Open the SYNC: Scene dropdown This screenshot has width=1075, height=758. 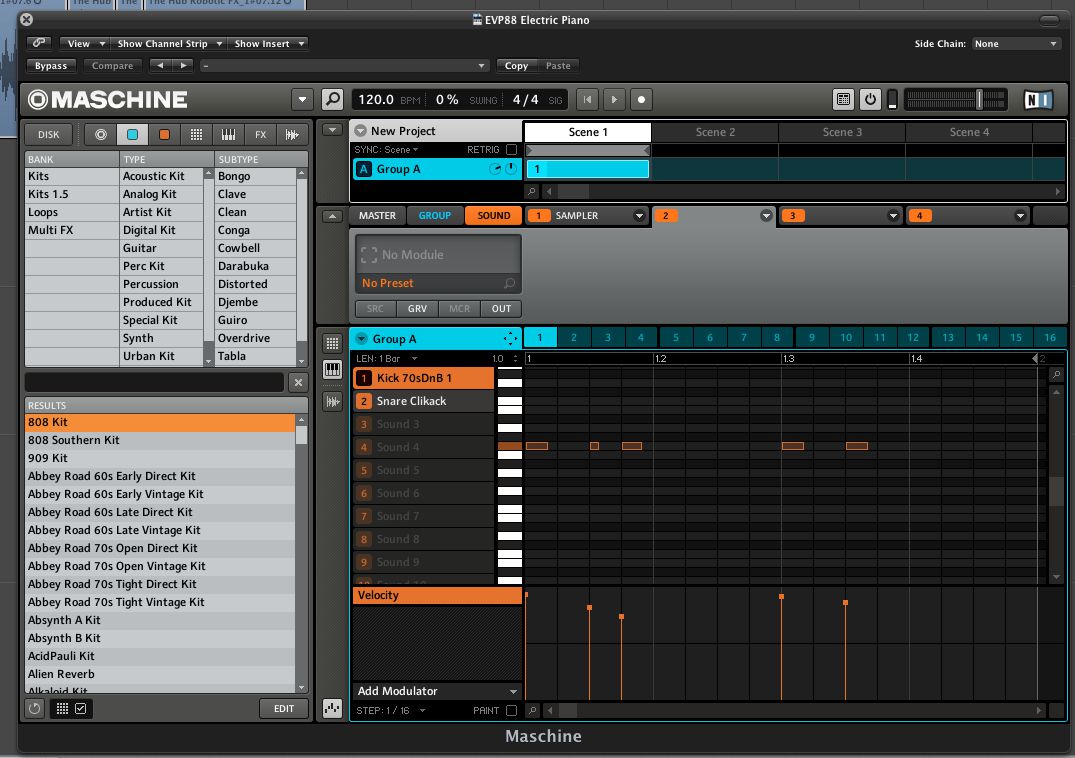(x=386, y=149)
